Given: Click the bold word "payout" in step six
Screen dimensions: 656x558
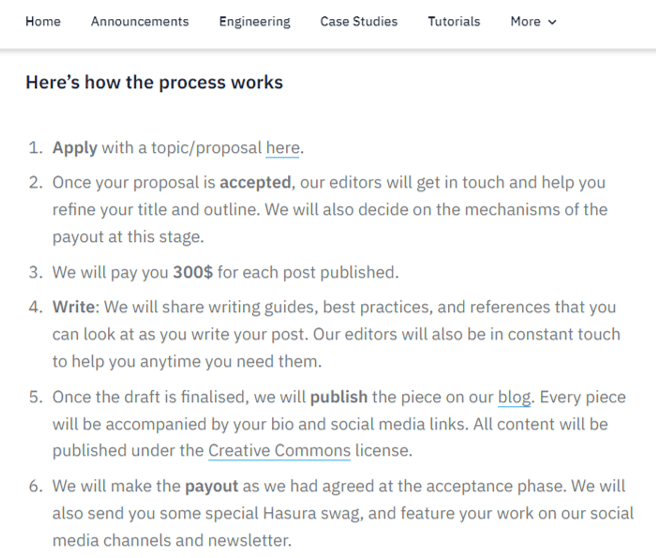Looking at the screenshot, I should [x=212, y=486].
